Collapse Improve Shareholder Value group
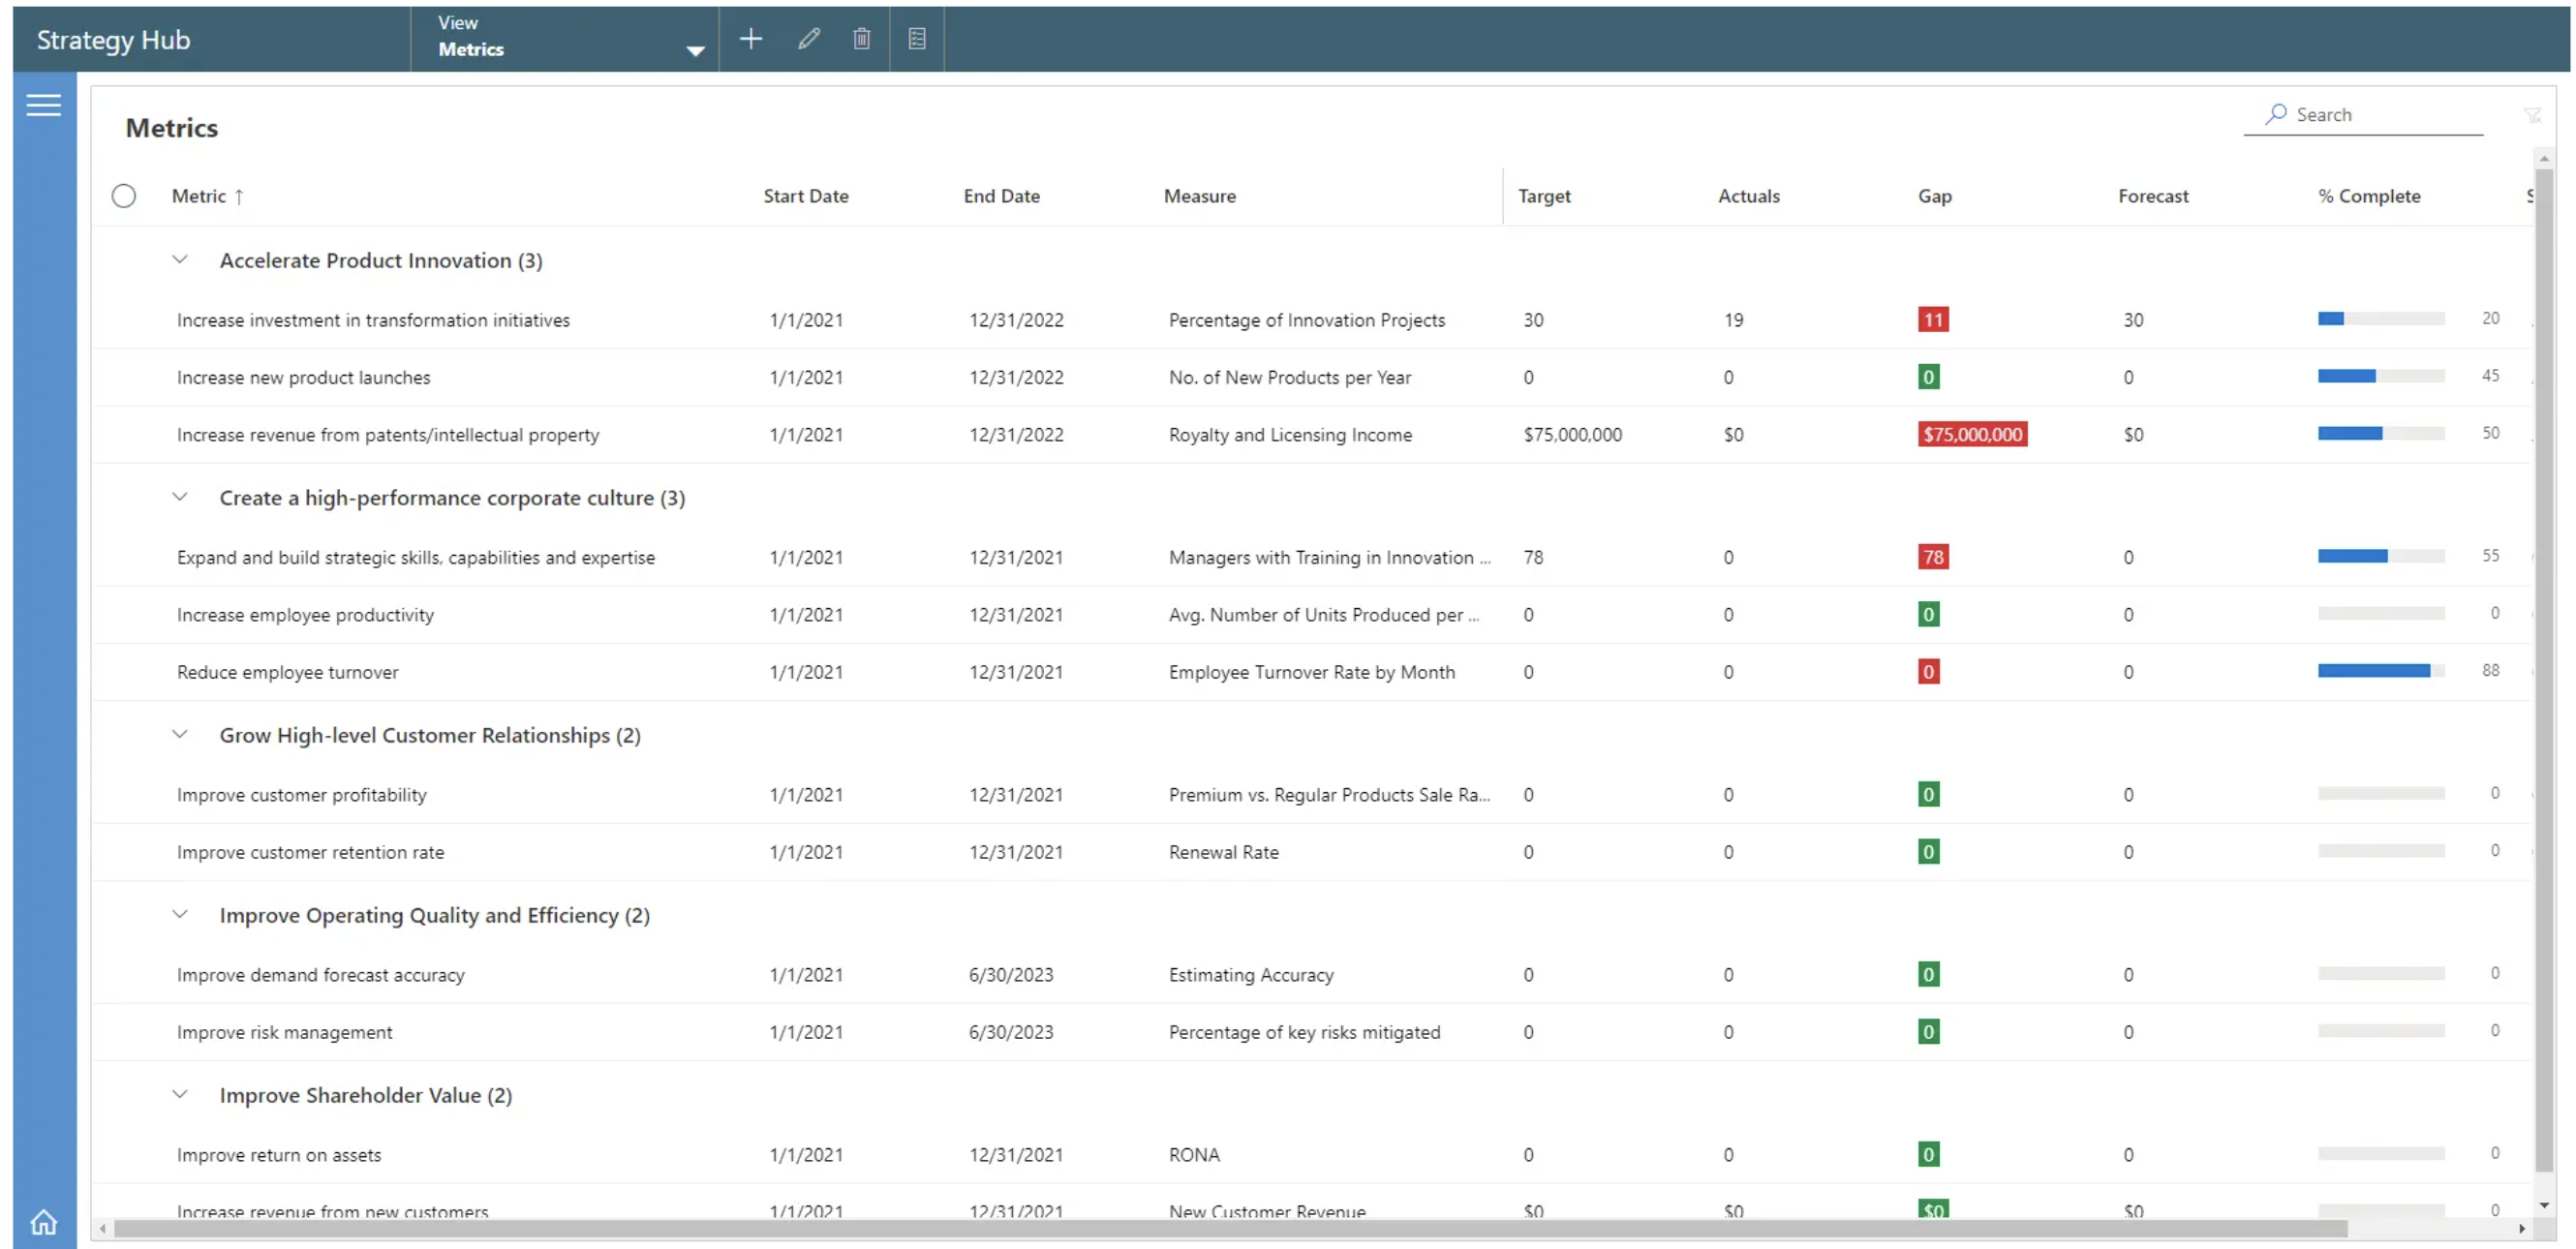The image size is (2576, 1249). tap(180, 1095)
